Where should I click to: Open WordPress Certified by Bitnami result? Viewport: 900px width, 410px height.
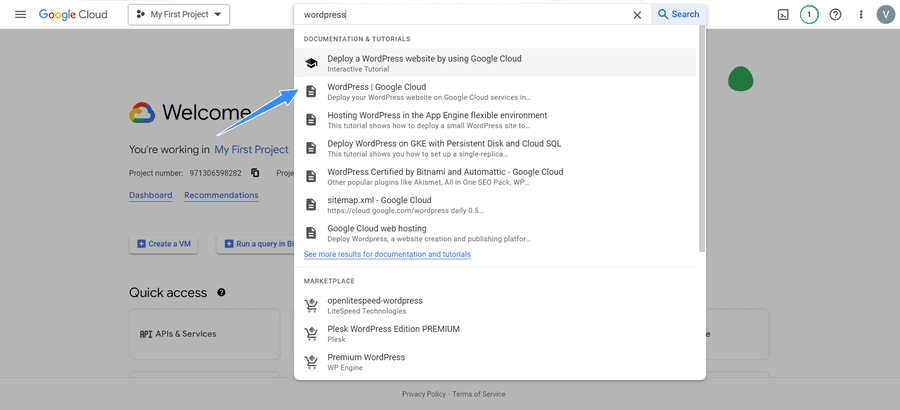497,176
